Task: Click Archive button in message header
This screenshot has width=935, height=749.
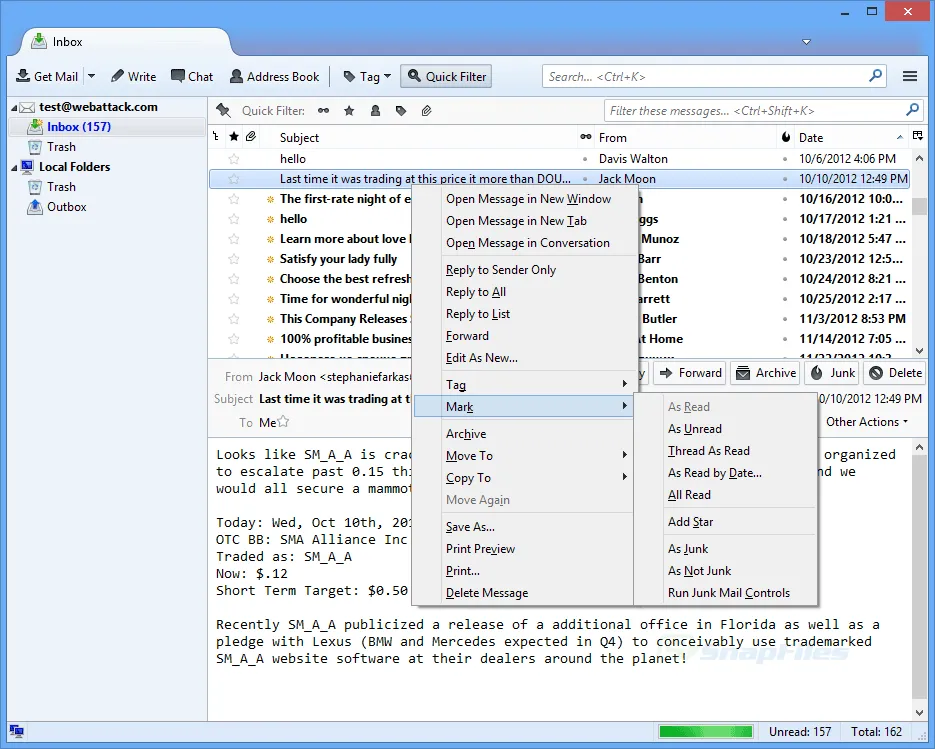Action: [x=766, y=373]
